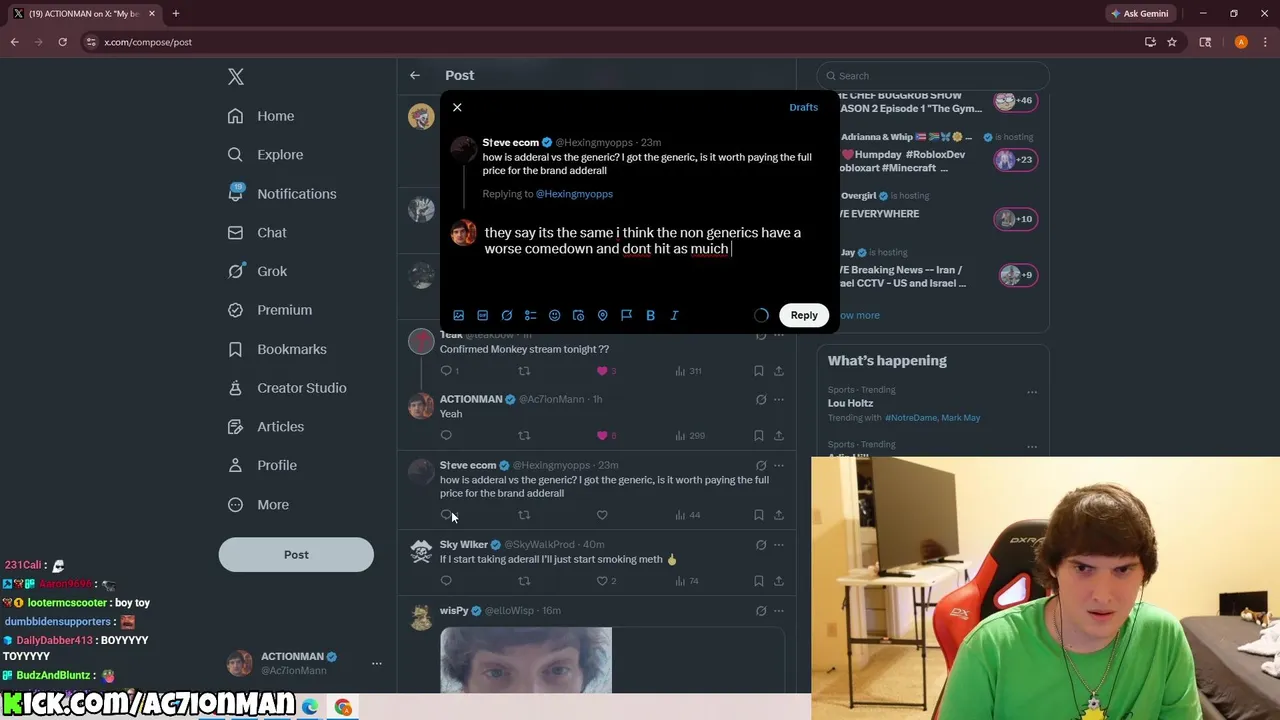Bookmark the Steve ecom feed post

pyautogui.click(x=759, y=515)
